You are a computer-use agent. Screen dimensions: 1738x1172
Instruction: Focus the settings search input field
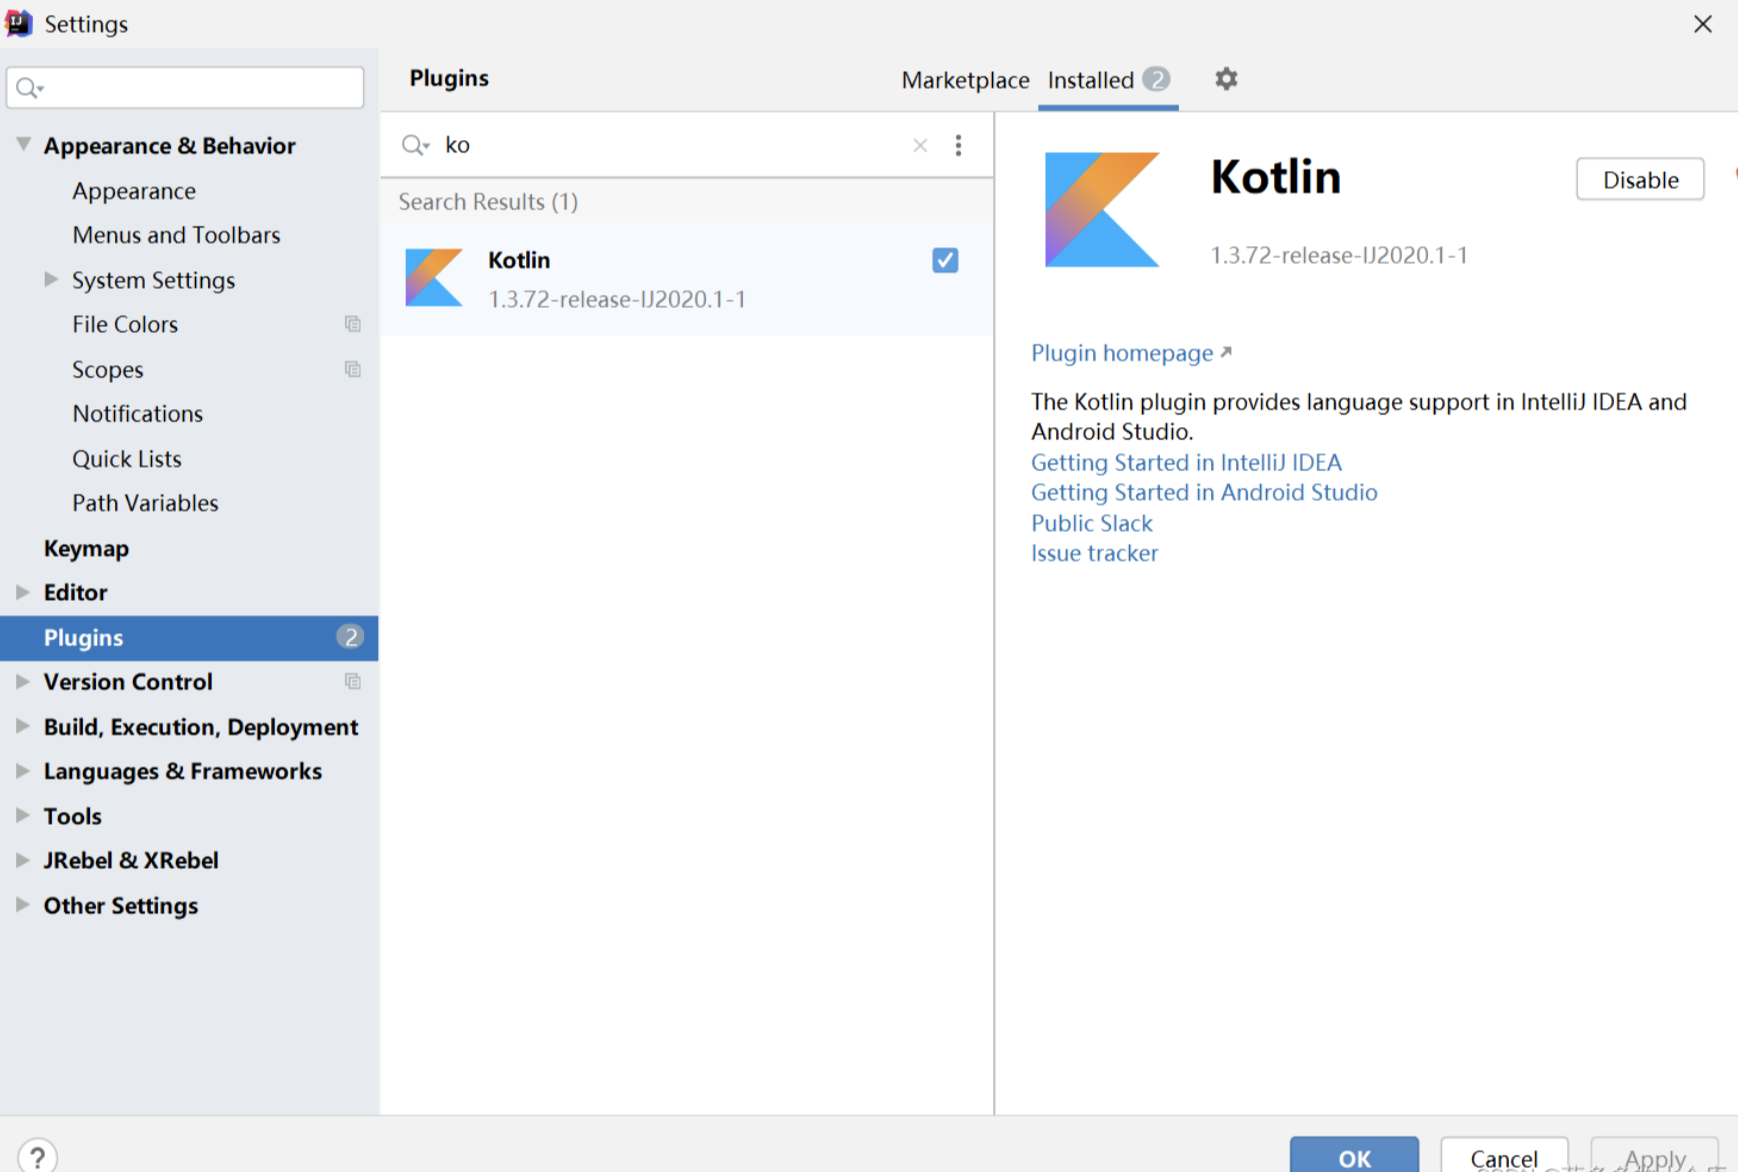pyautogui.click(x=185, y=88)
